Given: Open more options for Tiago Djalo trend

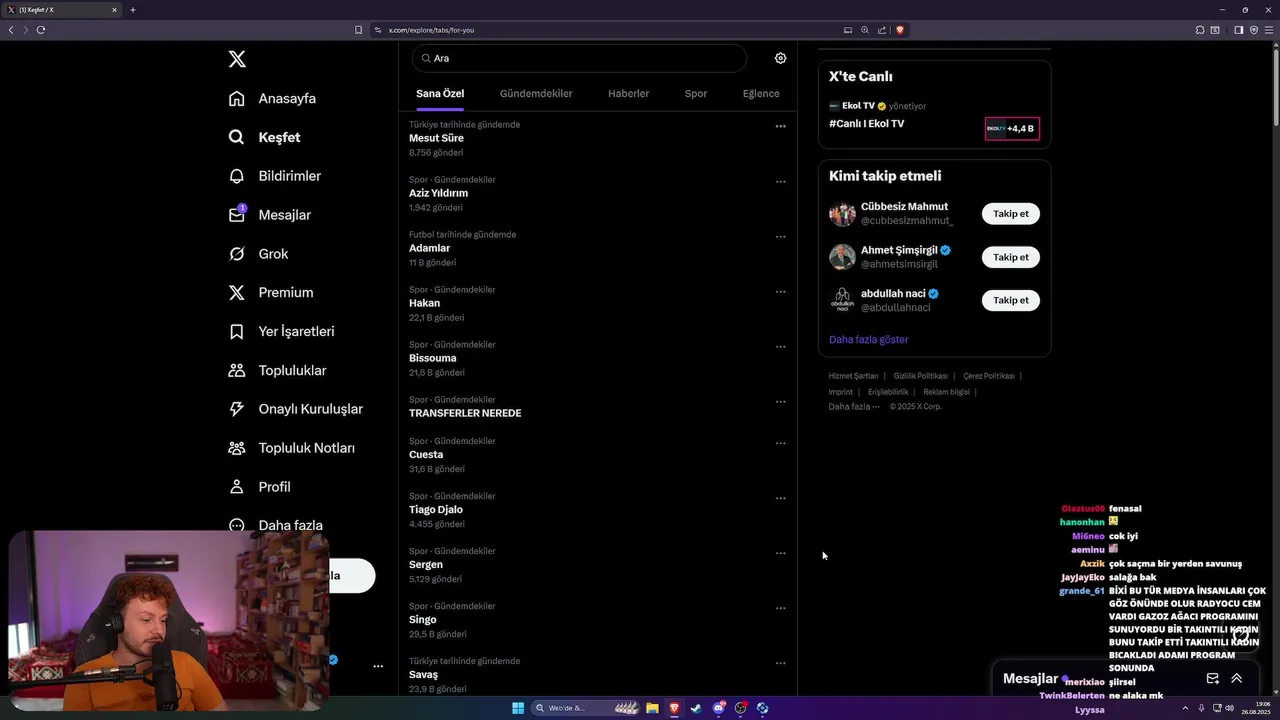Looking at the screenshot, I should [780, 497].
